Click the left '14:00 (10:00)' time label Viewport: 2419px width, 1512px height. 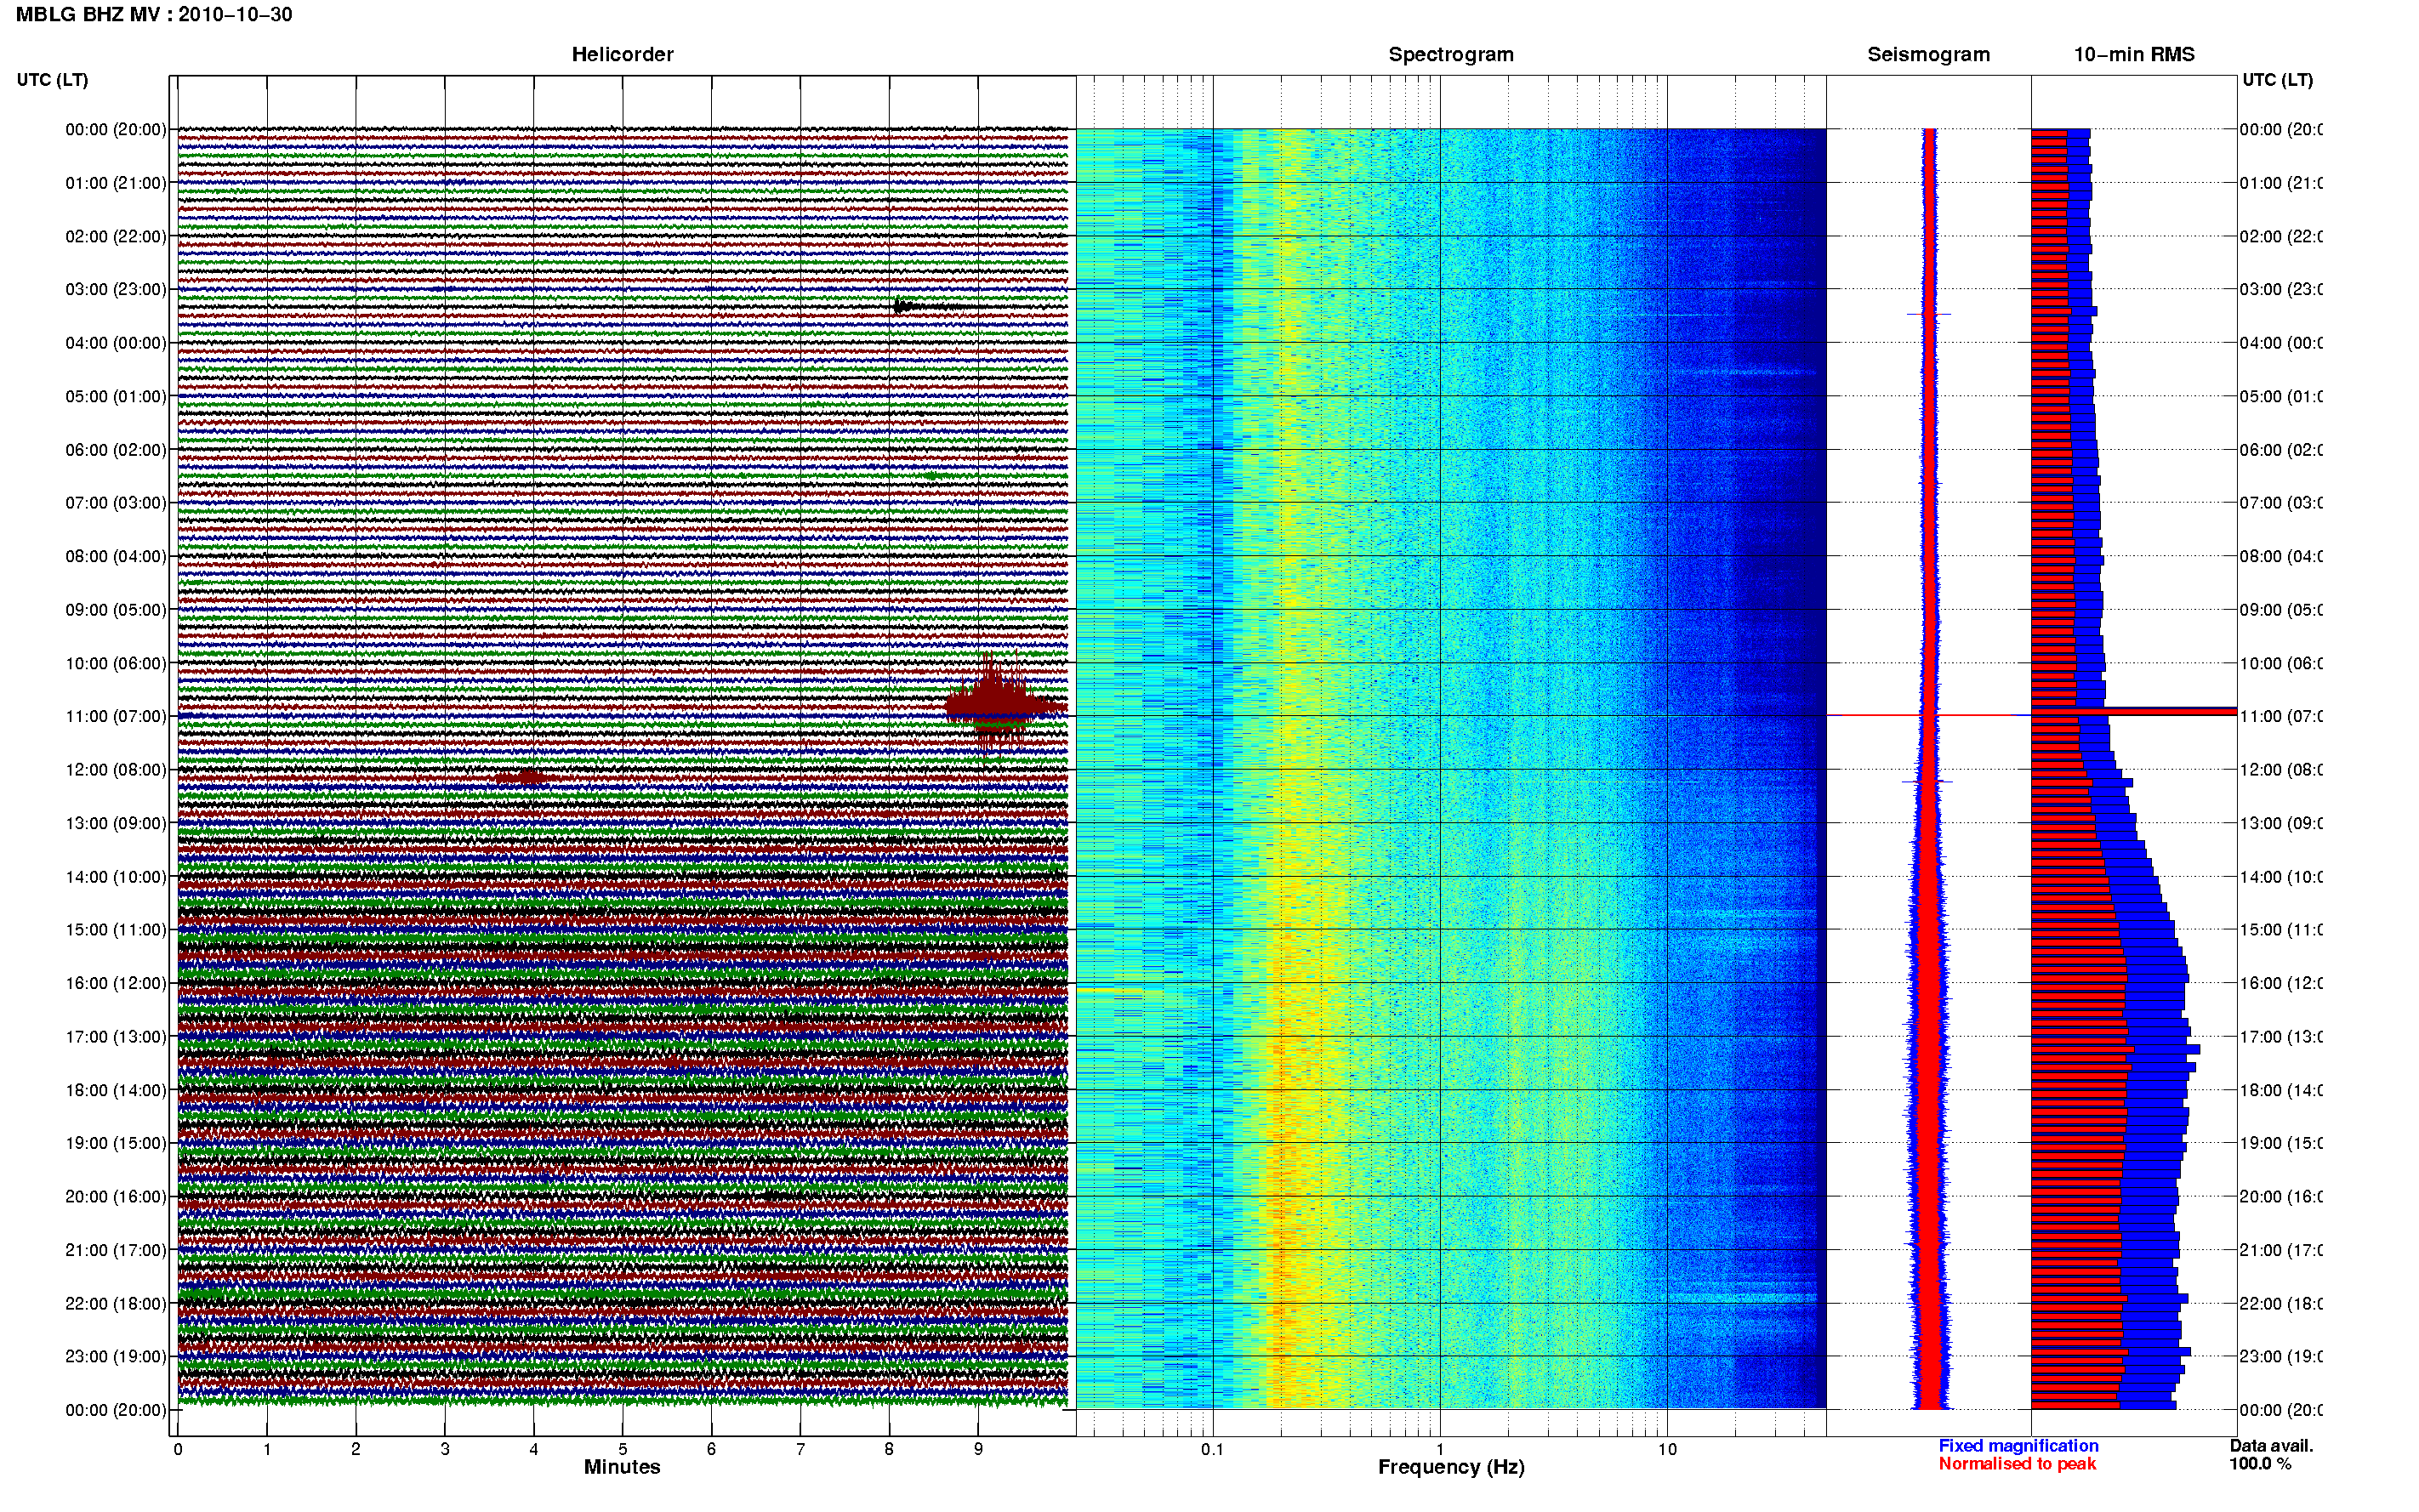click(x=116, y=877)
